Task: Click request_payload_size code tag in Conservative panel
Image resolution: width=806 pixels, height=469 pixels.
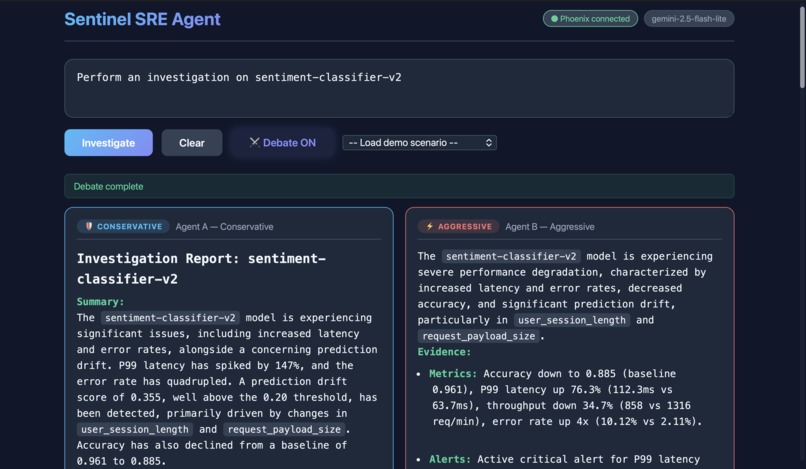Action: pos(284,429)
